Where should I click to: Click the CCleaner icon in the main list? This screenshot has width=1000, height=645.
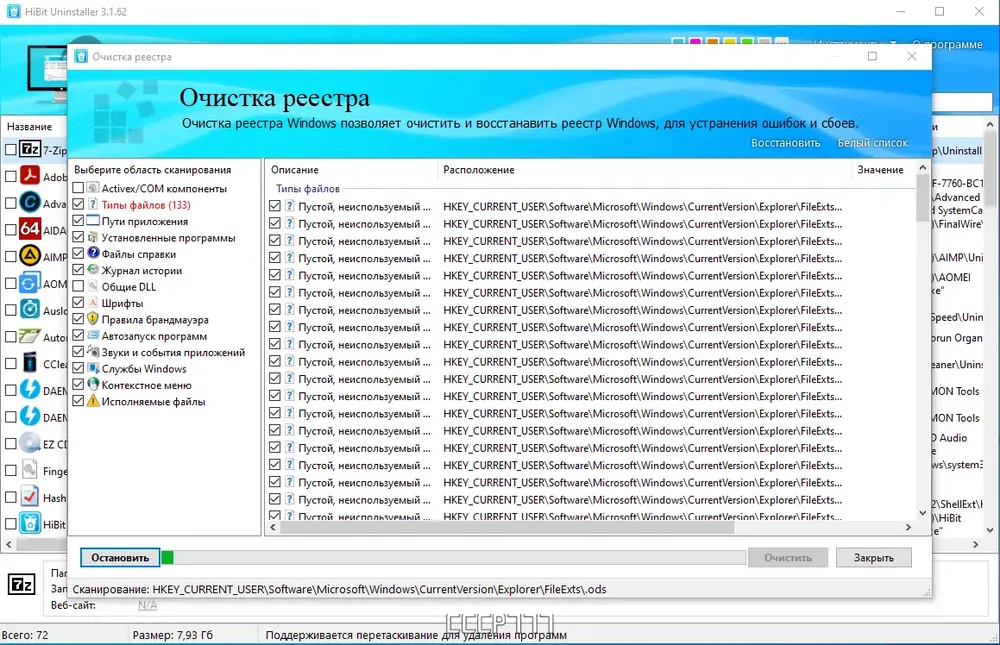[30, 363]
